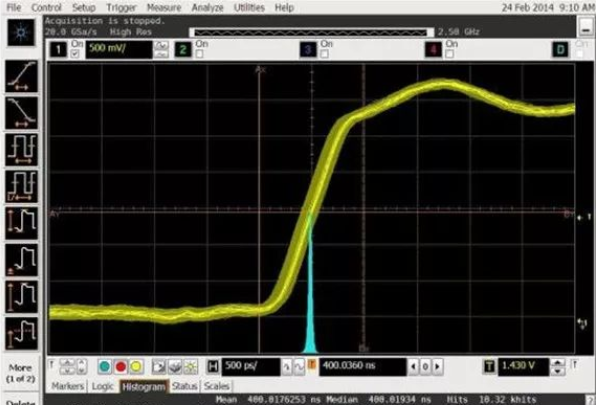The image size is (596, 405).
Task: Click the 400.0360 ns position field
Action: 363,367
